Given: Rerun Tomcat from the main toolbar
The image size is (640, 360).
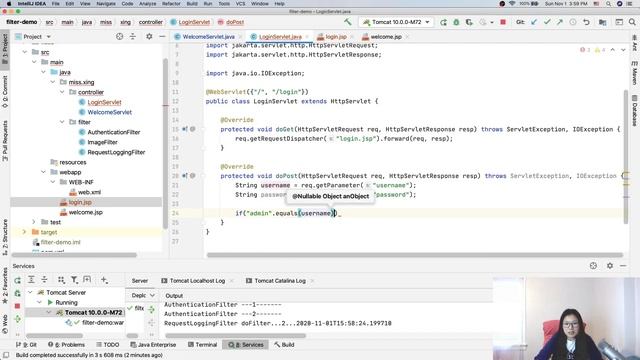Looking at the screenshot, I should 443,22.
